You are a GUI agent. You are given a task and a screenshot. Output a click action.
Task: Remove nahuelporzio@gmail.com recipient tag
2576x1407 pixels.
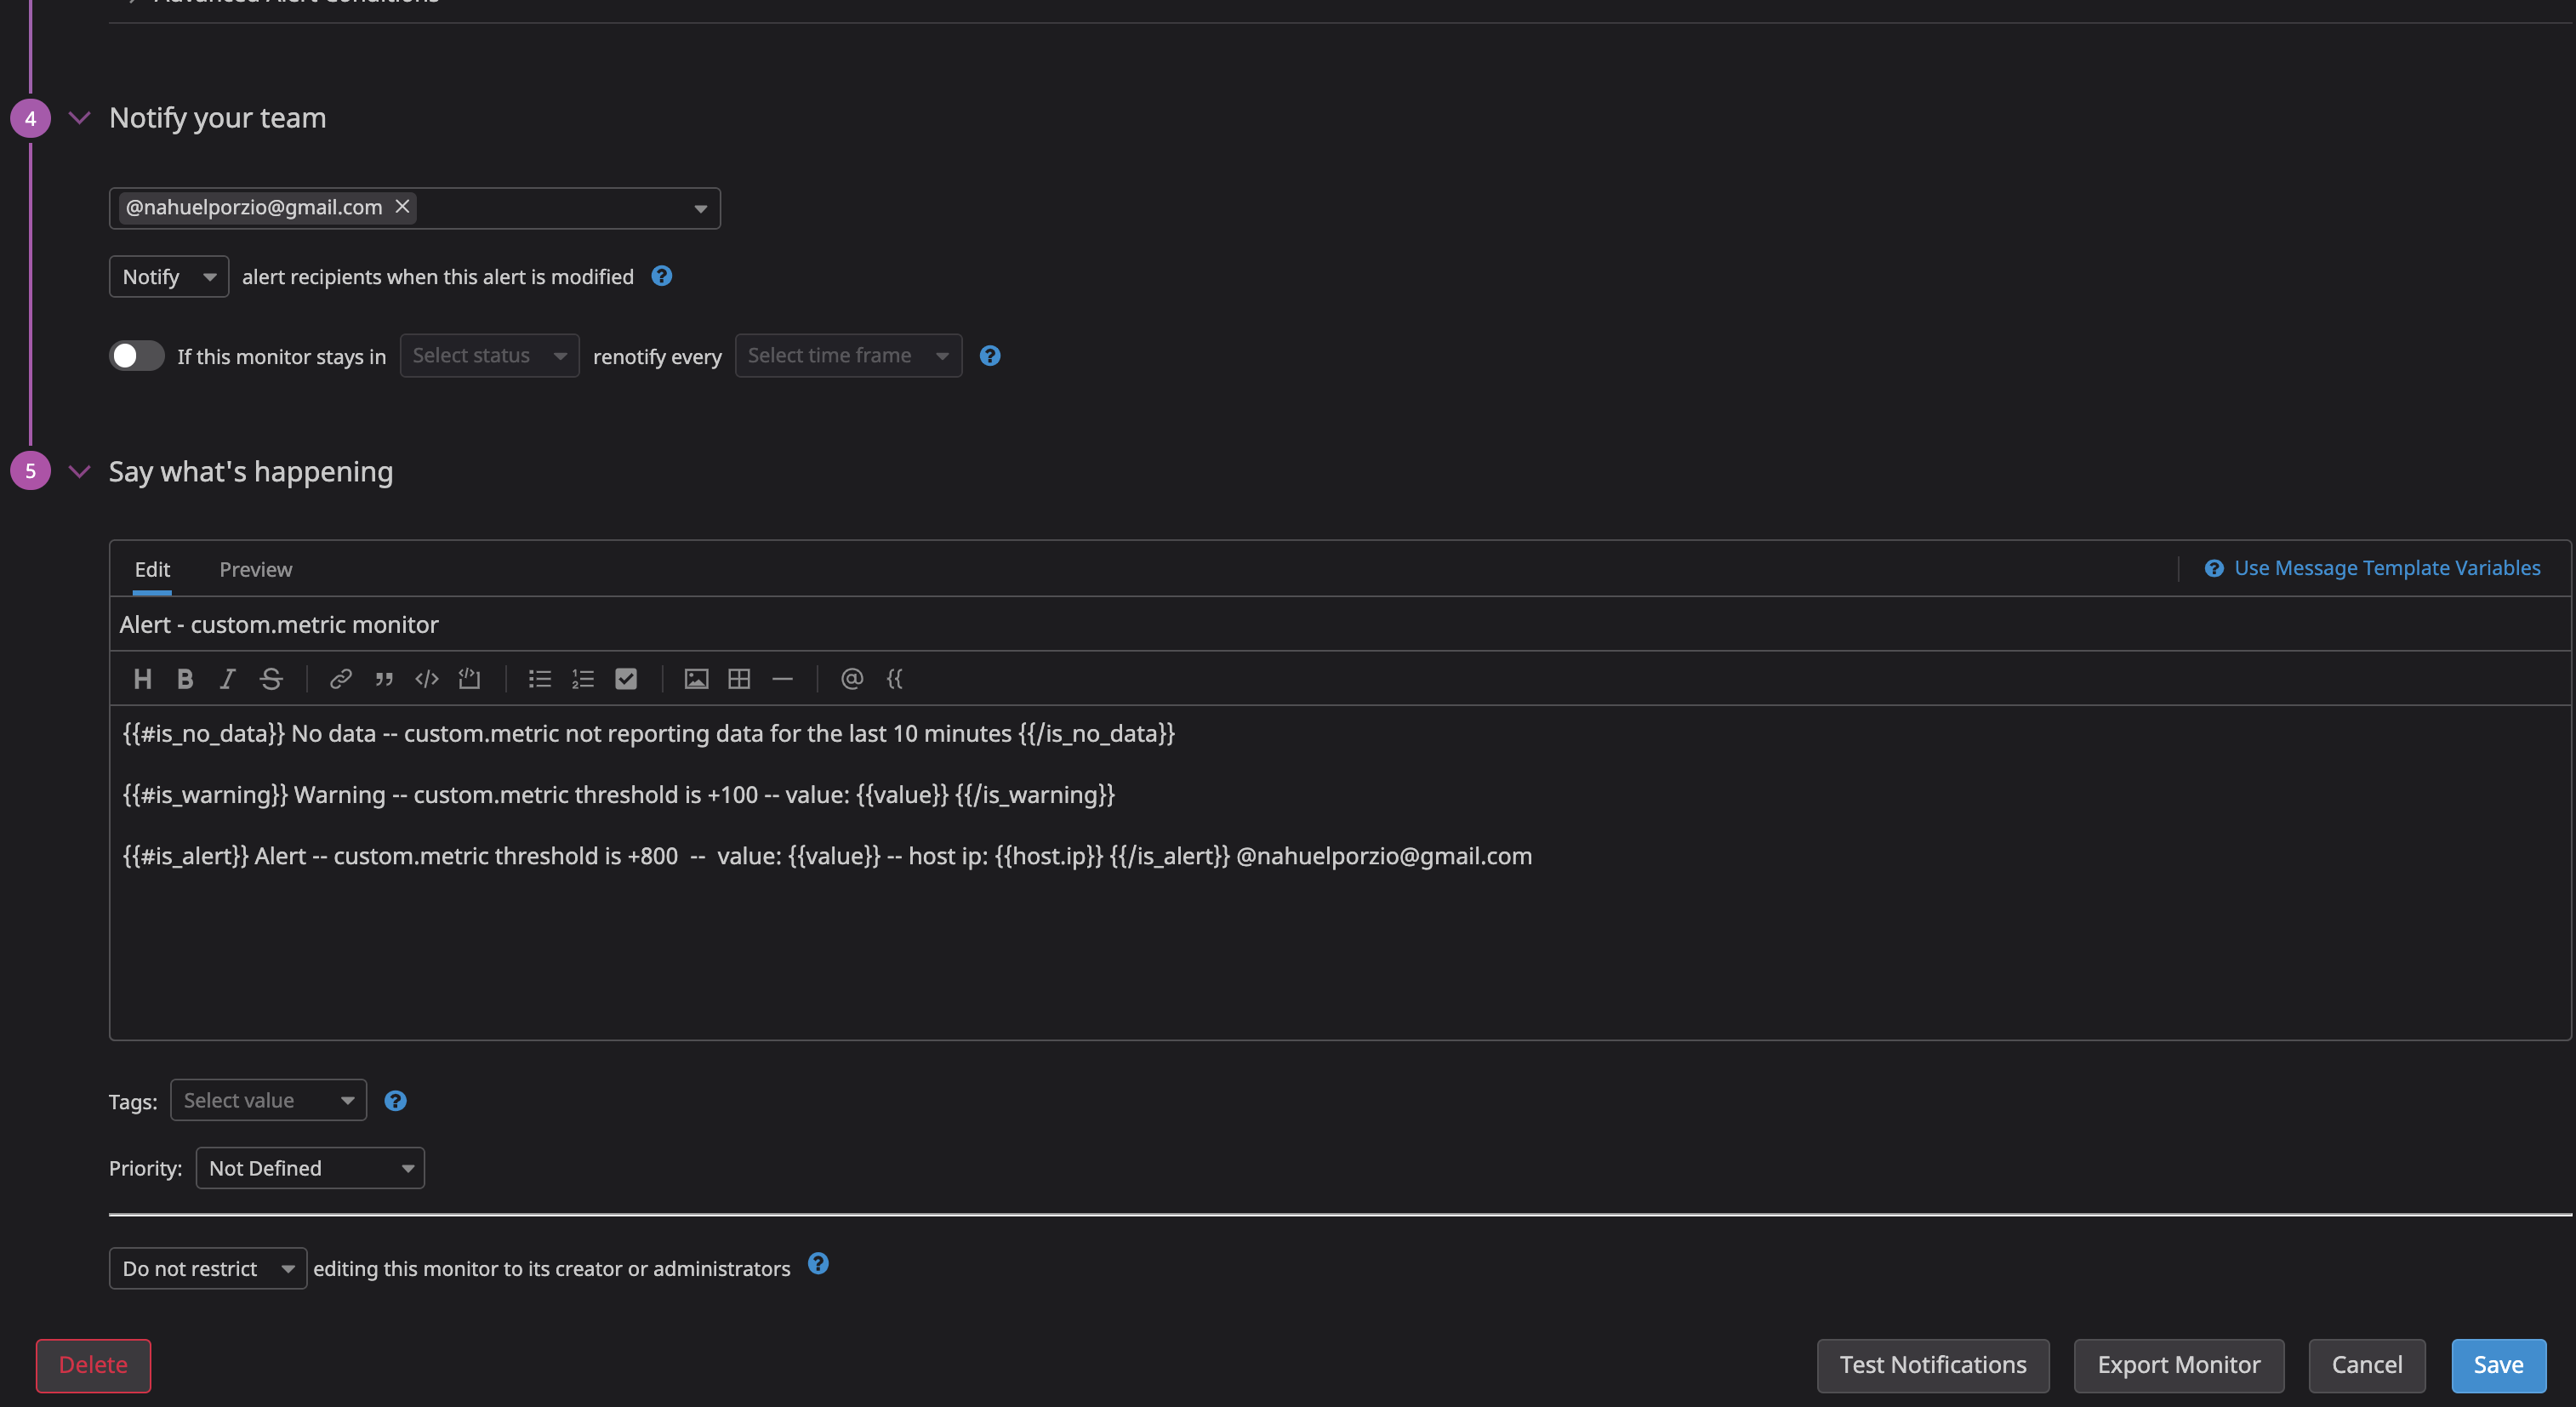(402, 206)
